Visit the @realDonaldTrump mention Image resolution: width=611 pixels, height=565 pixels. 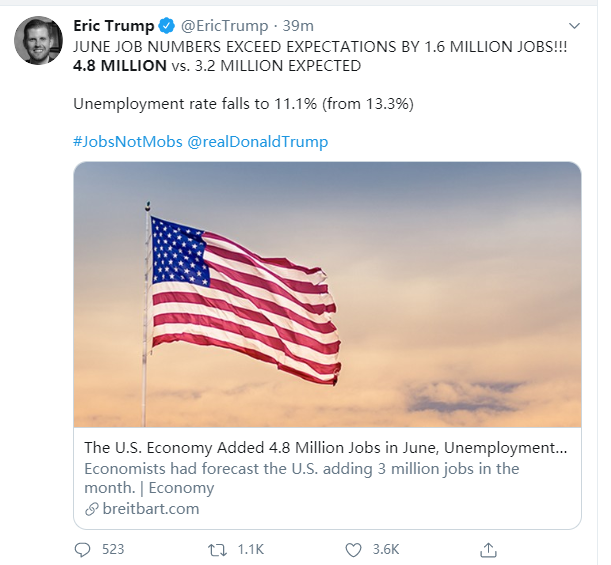click(x=258, y=141)
